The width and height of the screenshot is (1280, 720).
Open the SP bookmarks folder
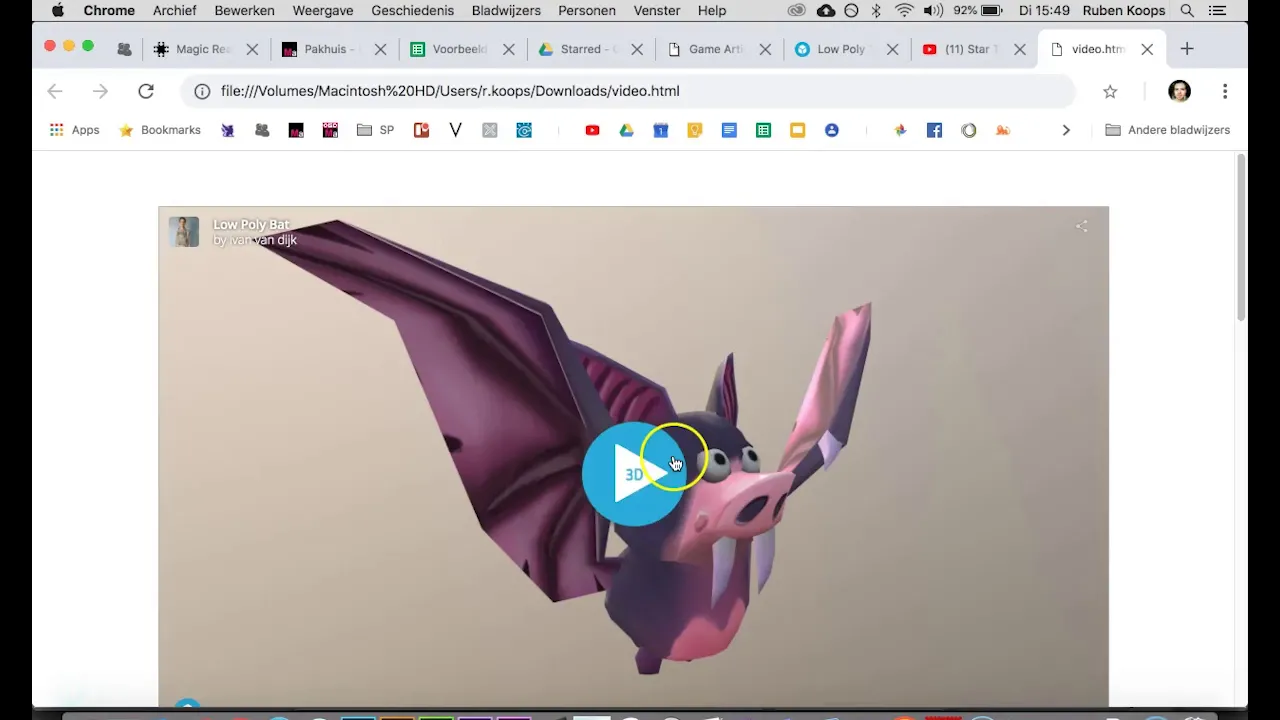[x=376, y=130]
